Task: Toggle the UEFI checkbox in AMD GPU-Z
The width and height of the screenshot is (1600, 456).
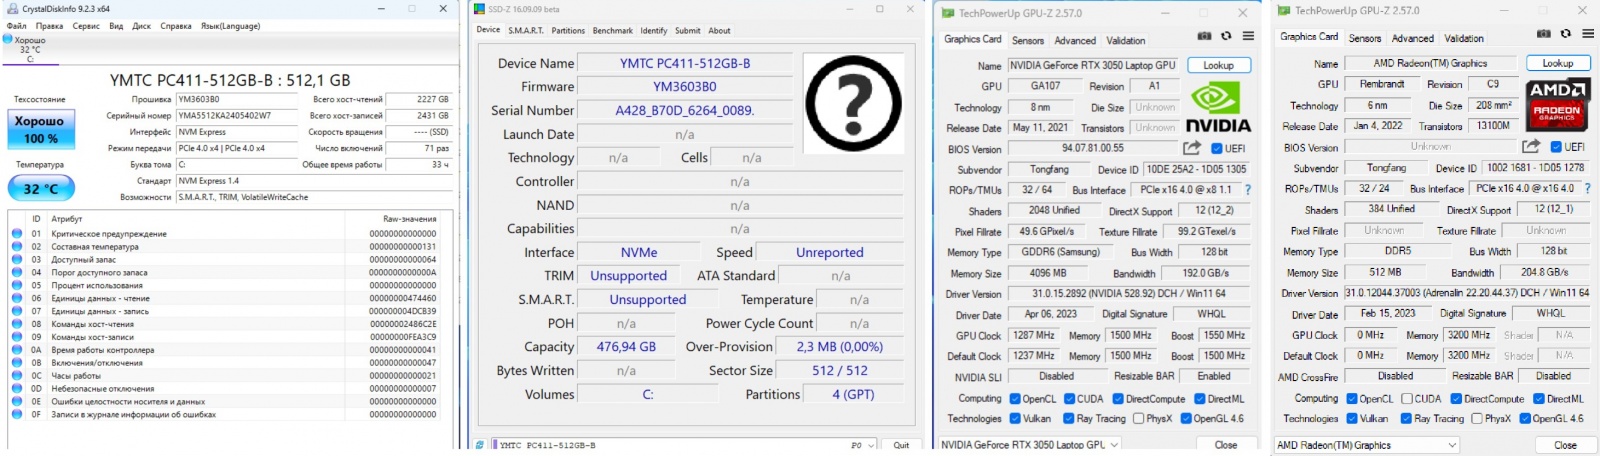Action: pos(1558,147)
